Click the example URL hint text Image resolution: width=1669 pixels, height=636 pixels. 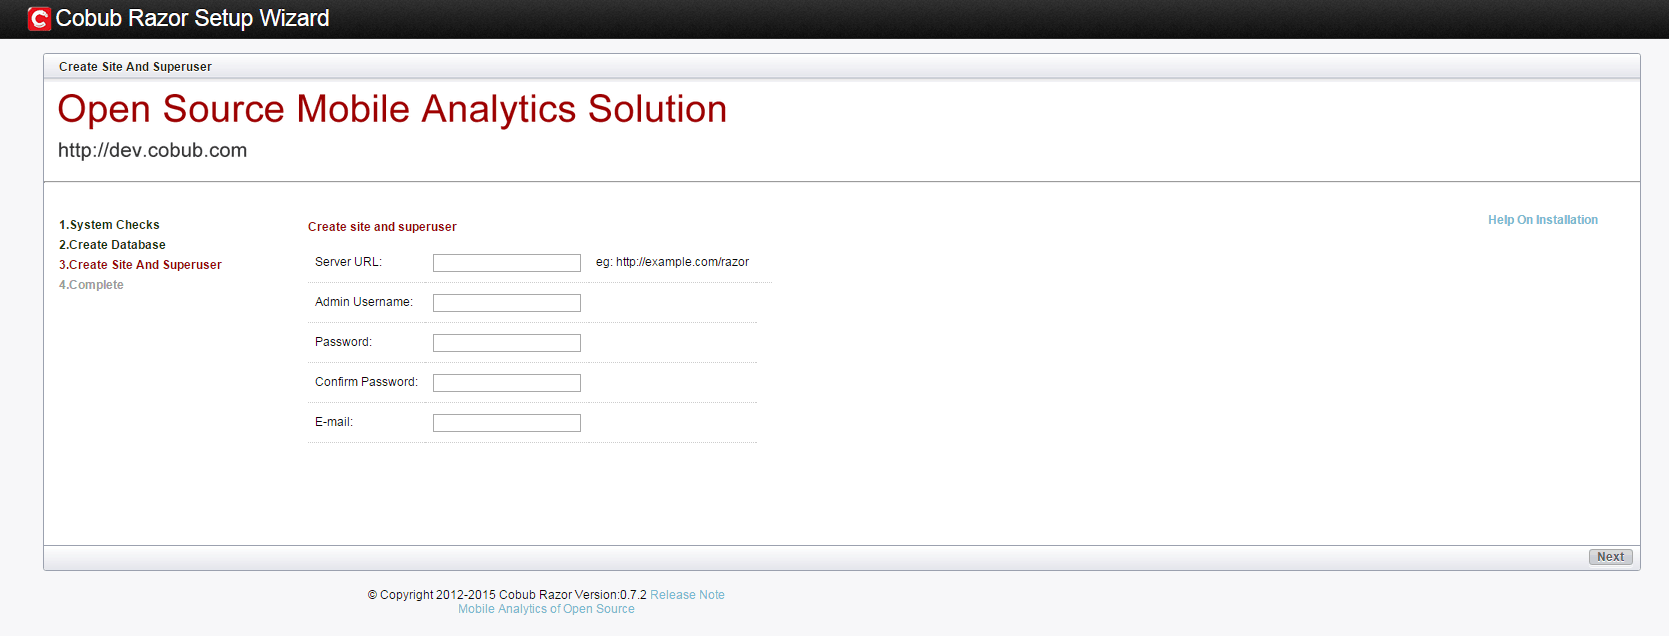(672, 262)
